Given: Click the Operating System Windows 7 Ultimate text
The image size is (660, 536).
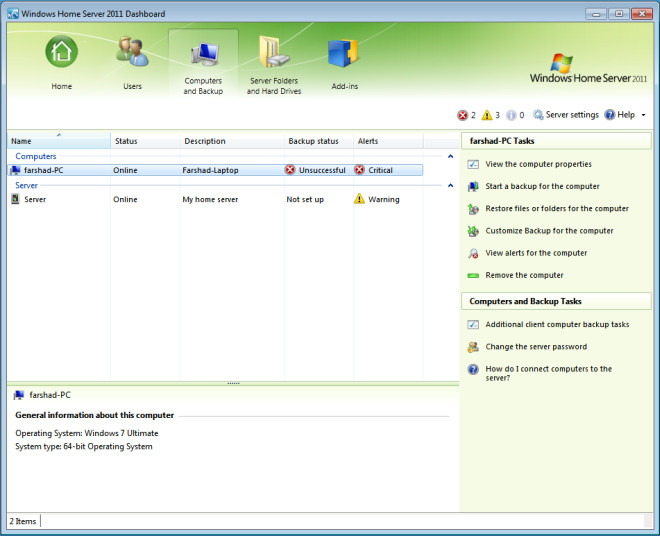Looking at the screenshot, I should (x=87, y=433).
